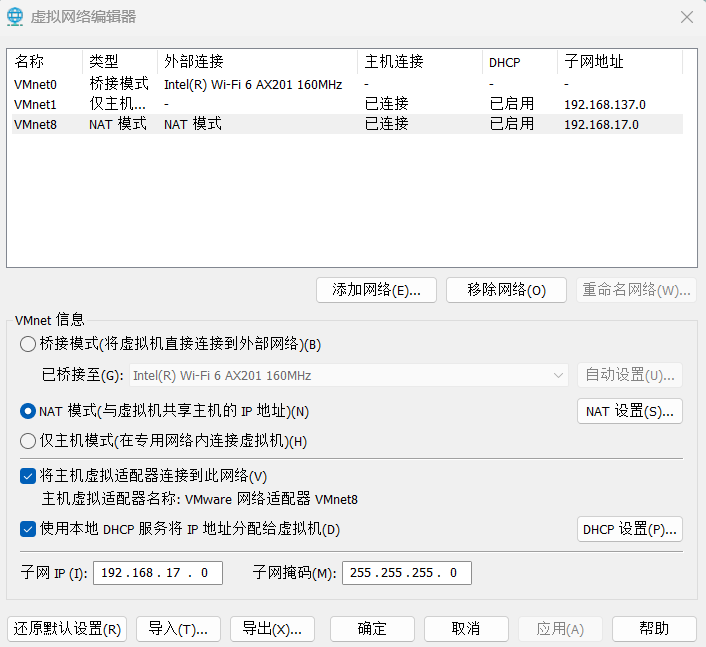706x647 pixels.
Task: Click the 子网 IP address input field
Action: point(157,573)
